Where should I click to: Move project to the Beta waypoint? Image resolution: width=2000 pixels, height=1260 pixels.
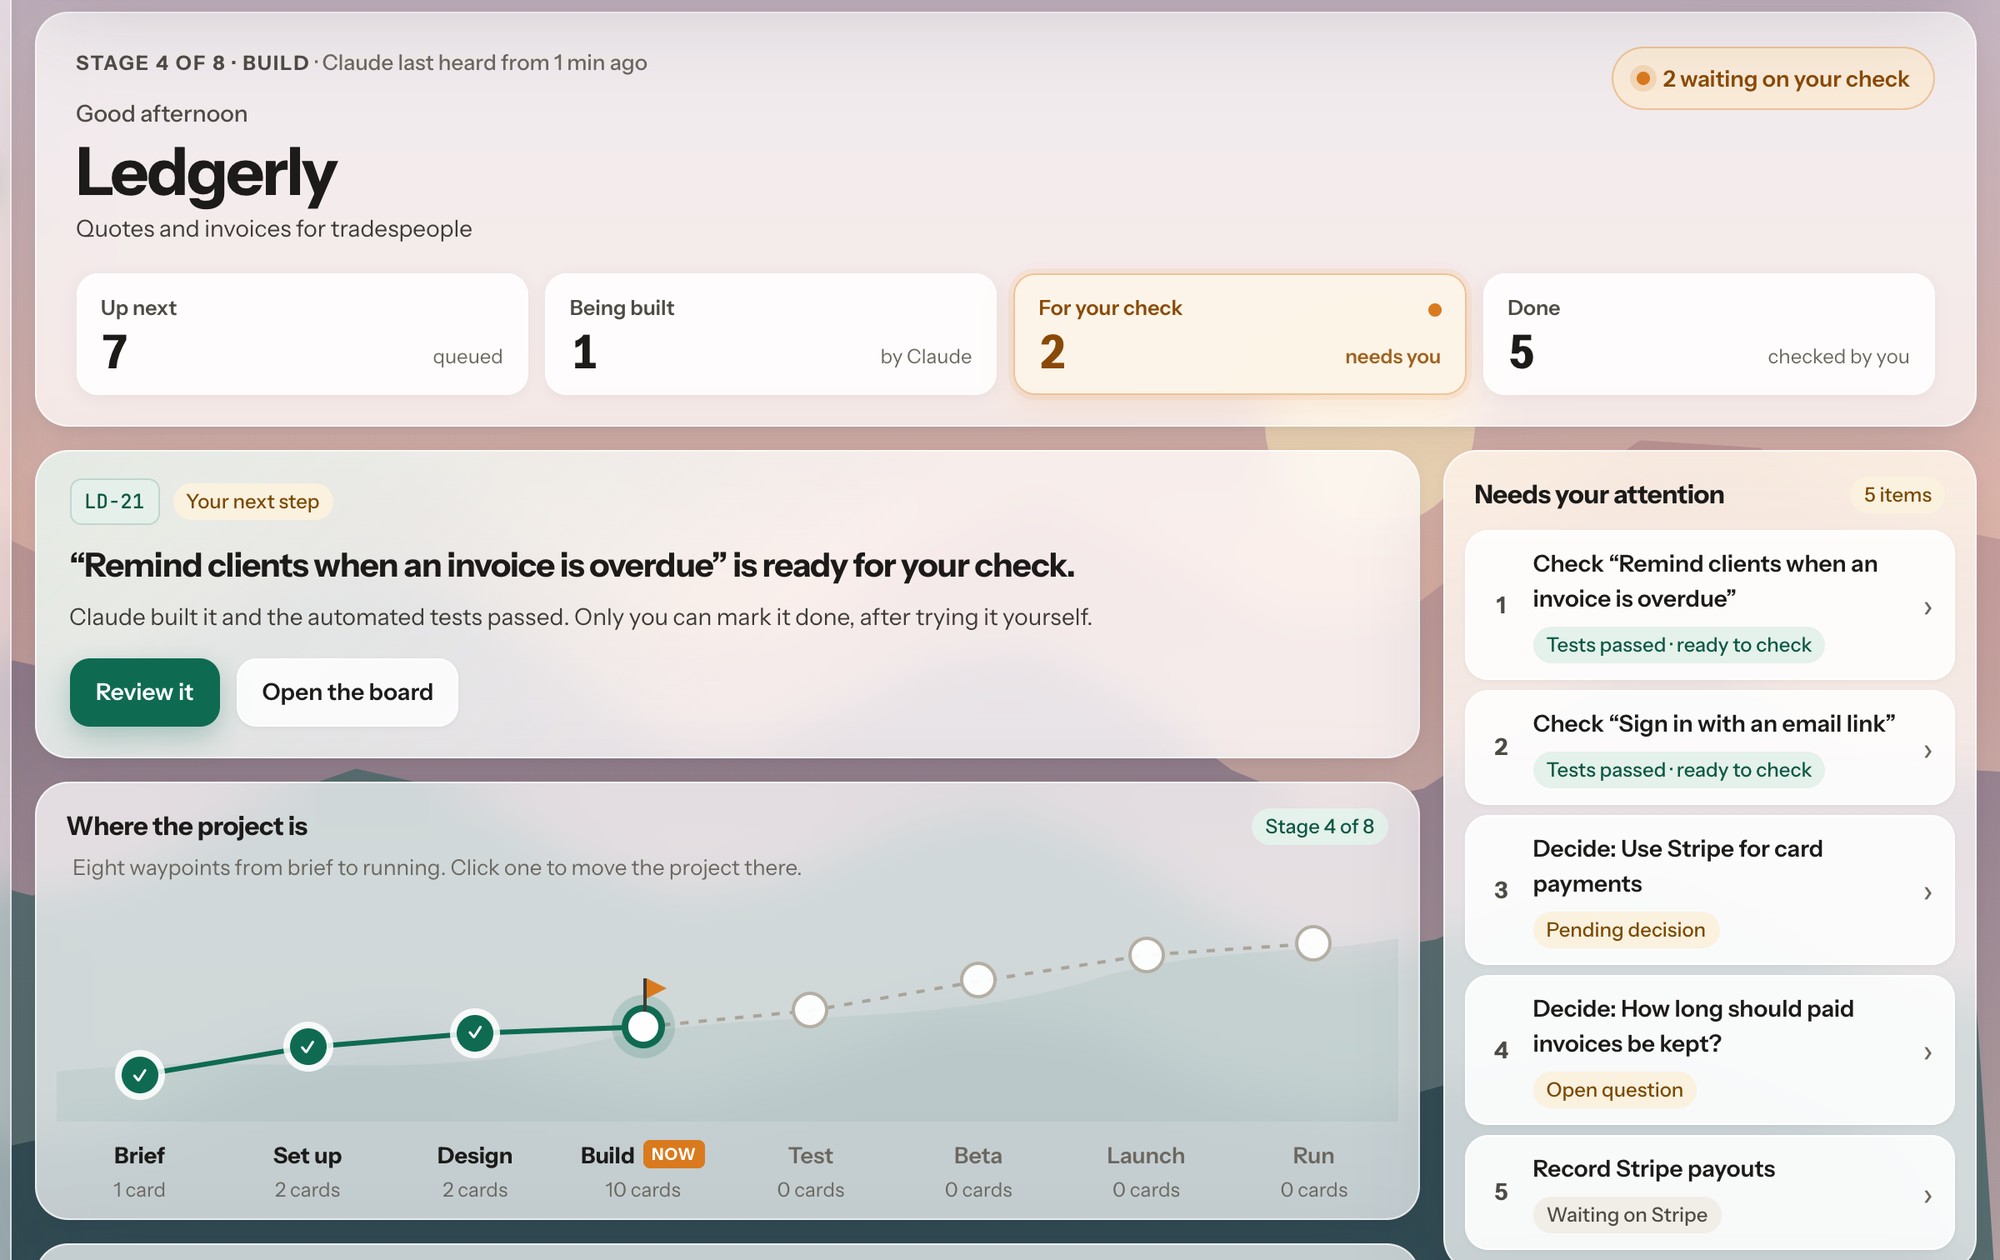point(978,980)
